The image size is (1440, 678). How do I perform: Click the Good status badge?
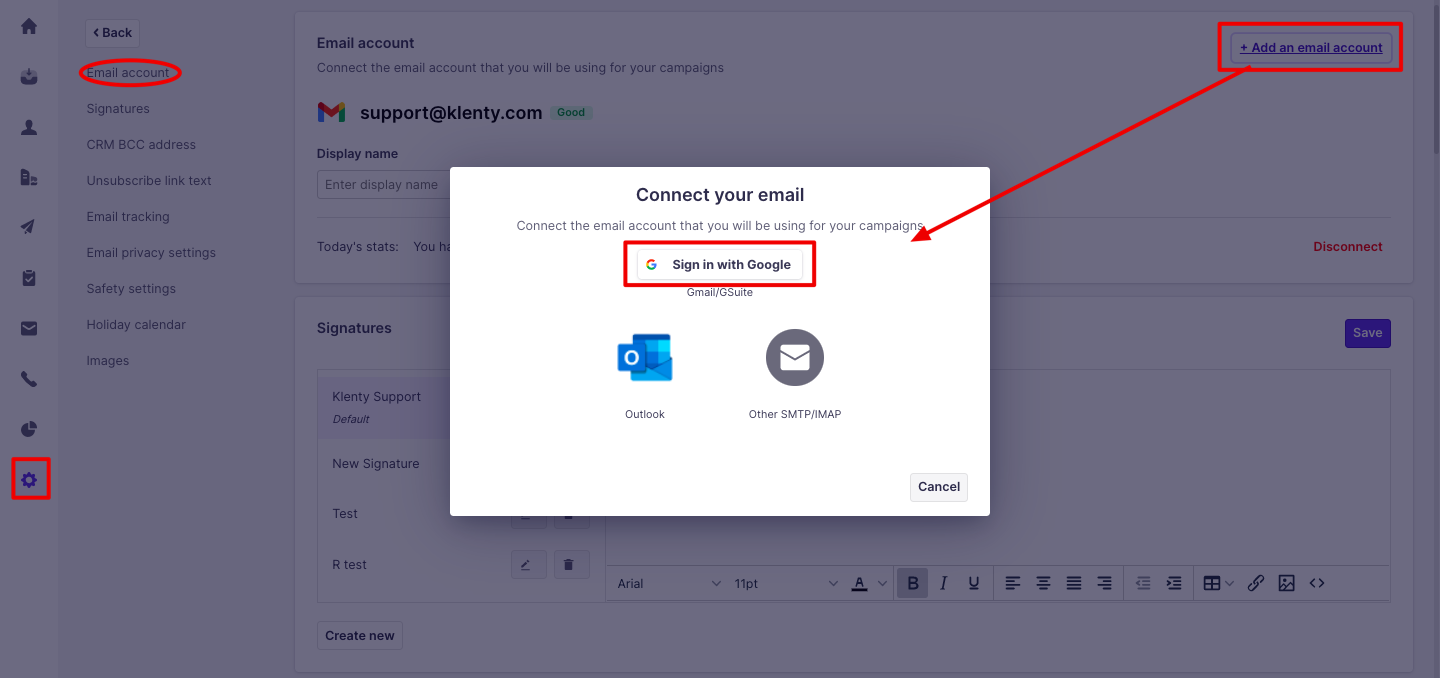(571, 113)
